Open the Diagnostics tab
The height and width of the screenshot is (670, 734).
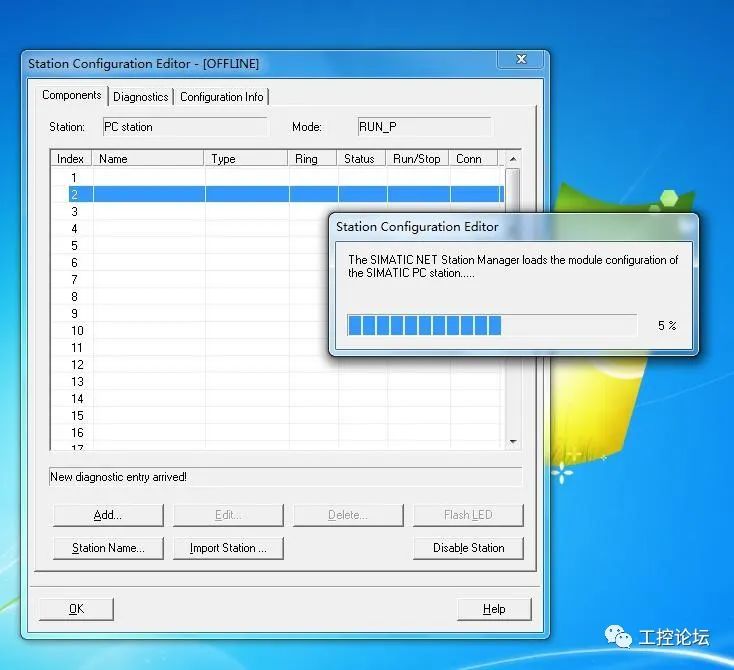[140, 97]
